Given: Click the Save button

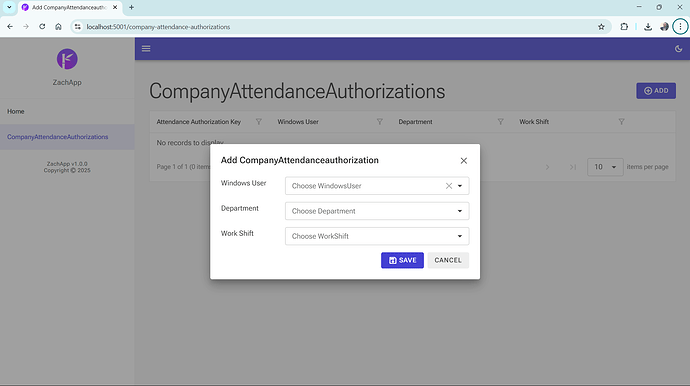Looking at the screenshot, I should pyautogui.click(x=402, y=260).
